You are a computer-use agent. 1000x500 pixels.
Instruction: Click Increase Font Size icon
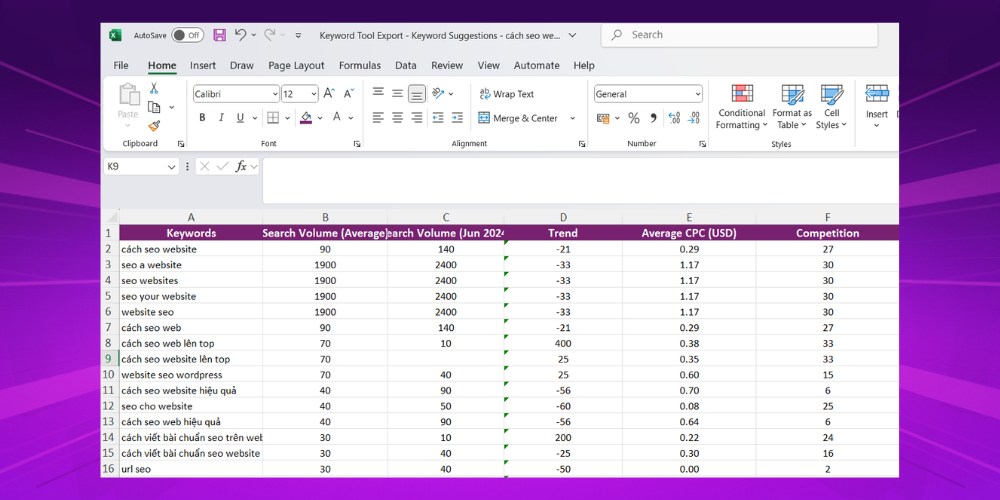click(329, 93)
